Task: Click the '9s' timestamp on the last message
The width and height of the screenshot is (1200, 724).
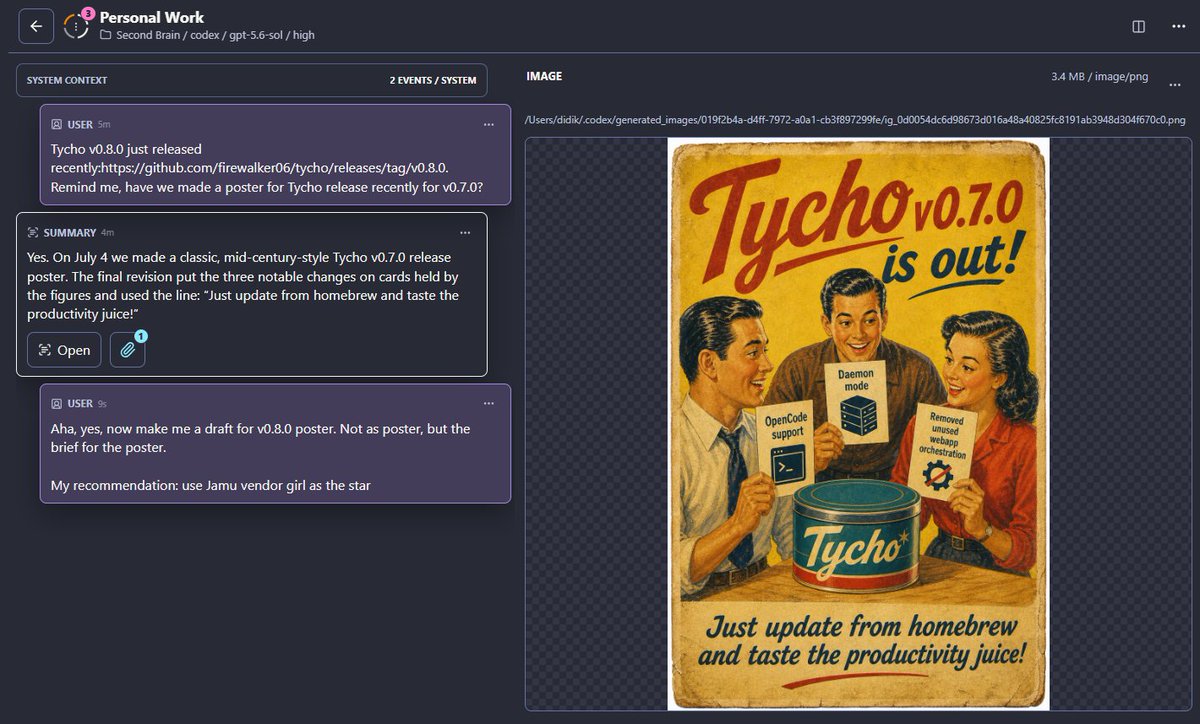Action: 102,403
